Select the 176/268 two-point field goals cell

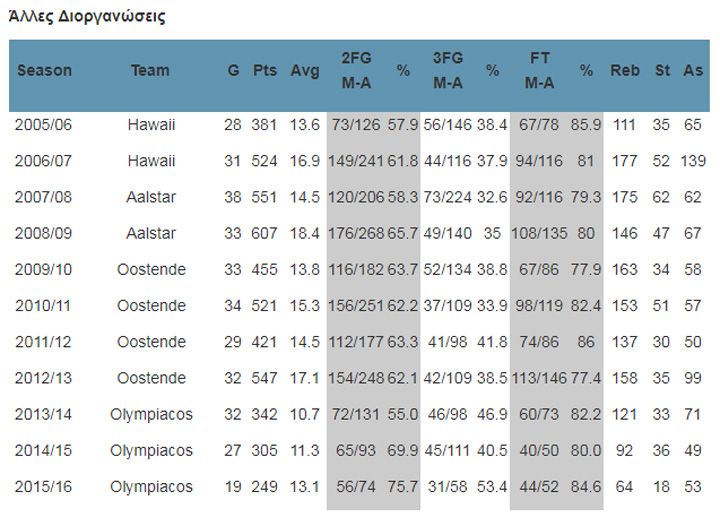[x=357, y=234]
